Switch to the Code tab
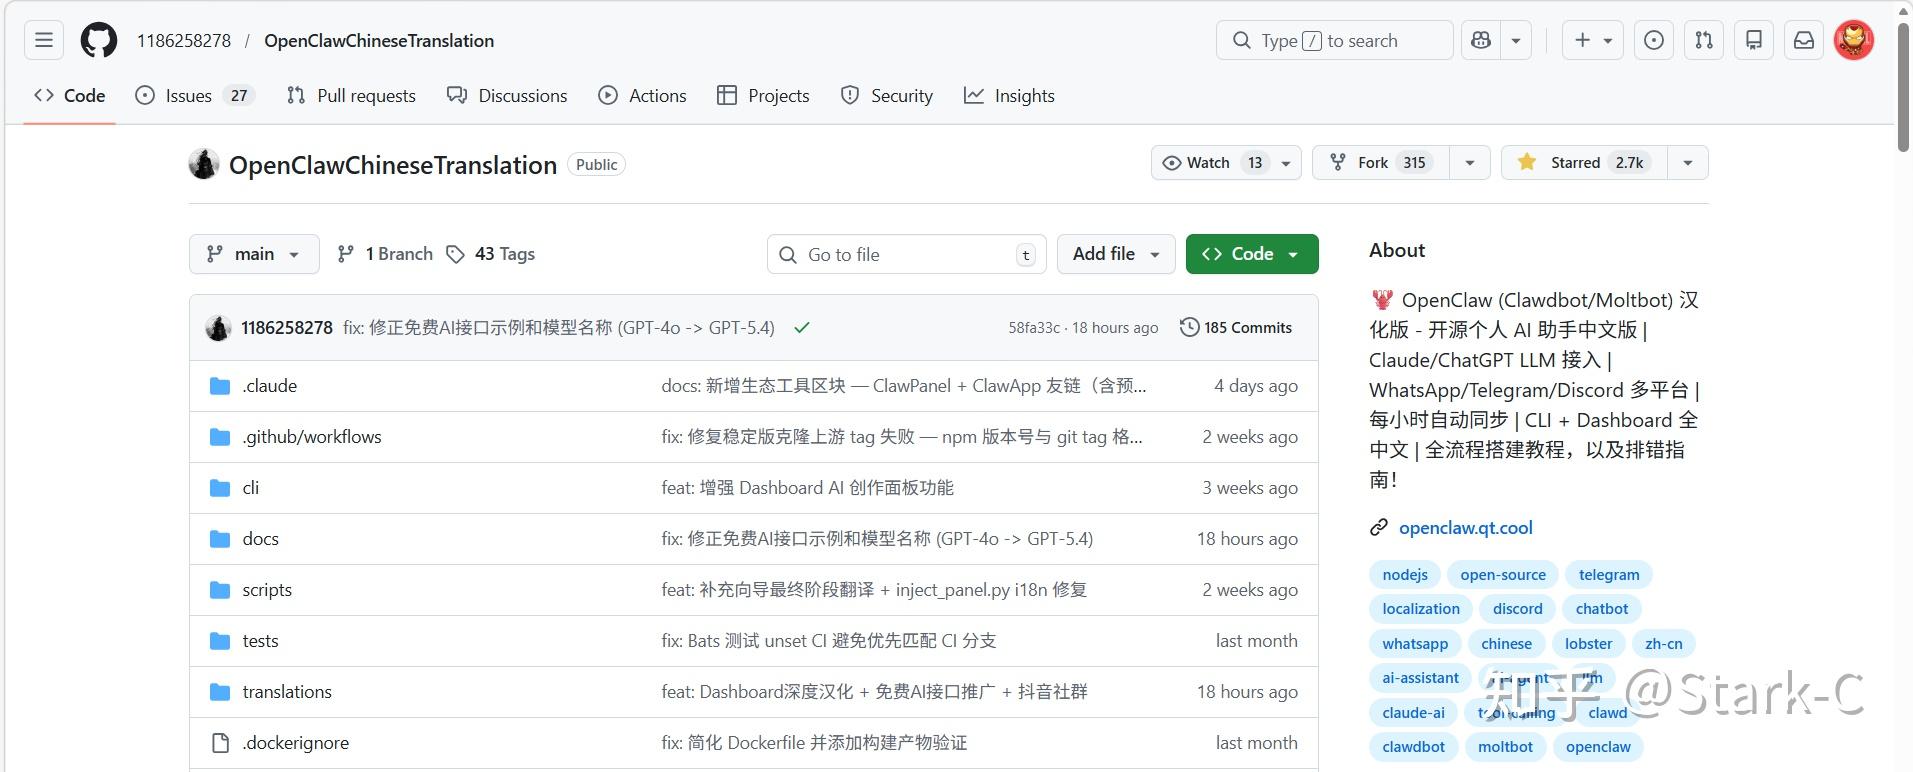 tap(69, 96)
